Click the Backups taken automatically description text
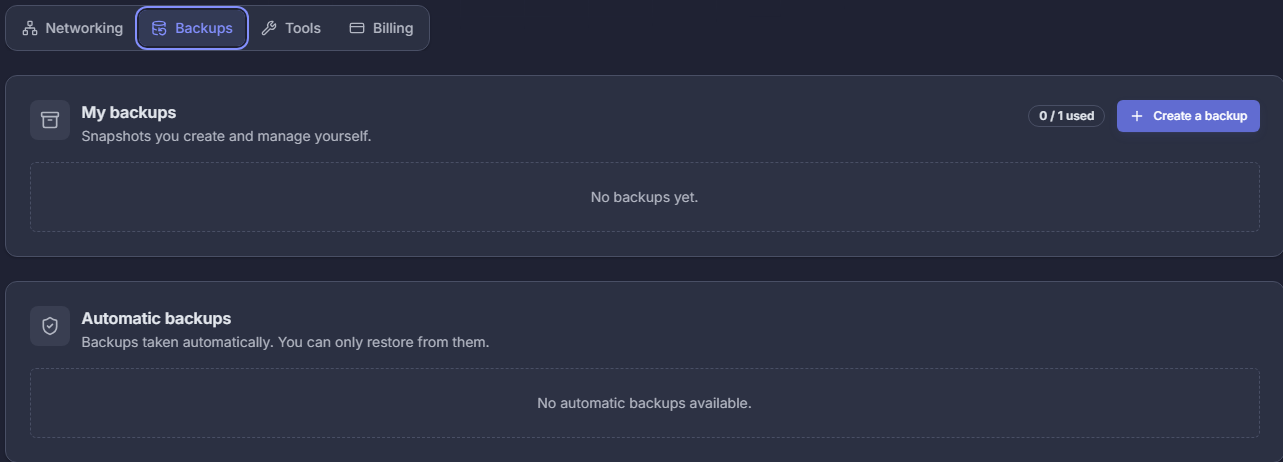The width and height of the screenshot is (1283, 462). [x=285, y=342]
